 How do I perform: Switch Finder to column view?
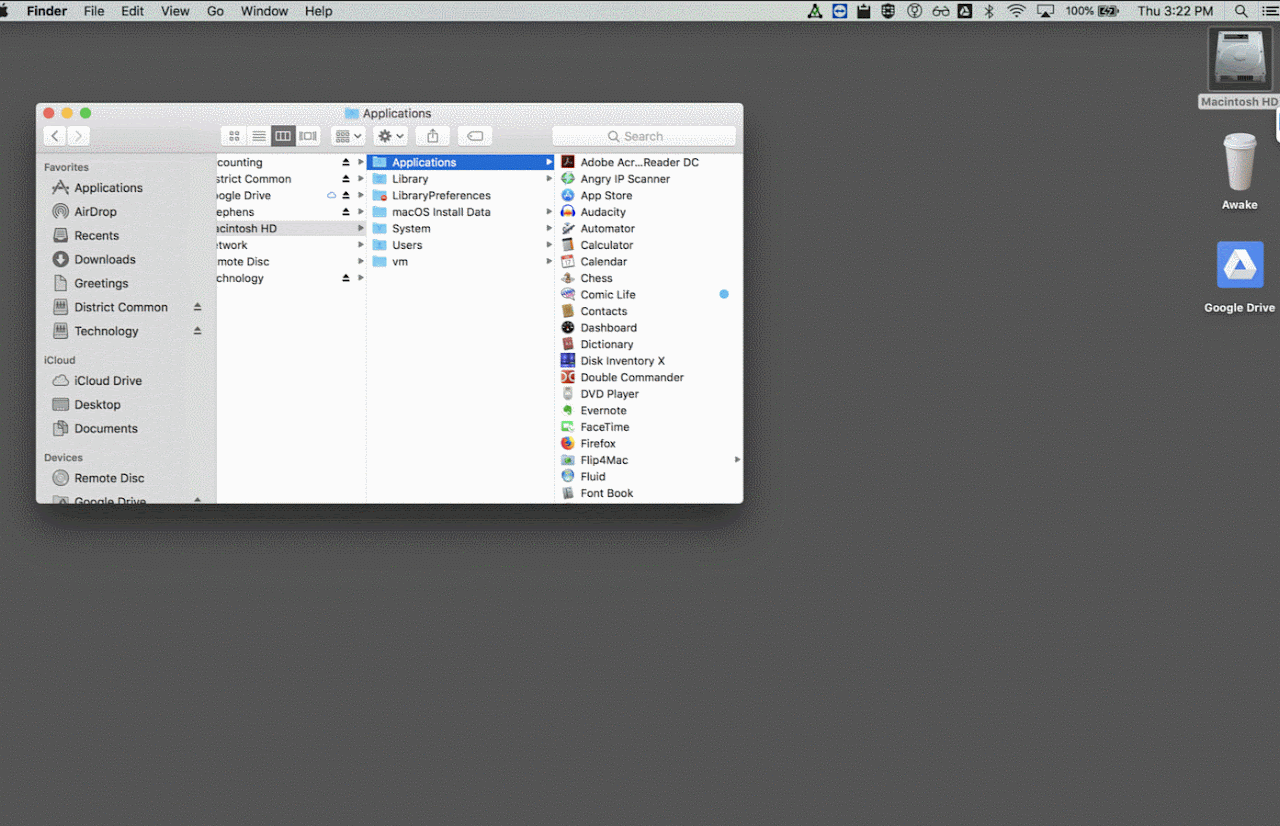283,136
